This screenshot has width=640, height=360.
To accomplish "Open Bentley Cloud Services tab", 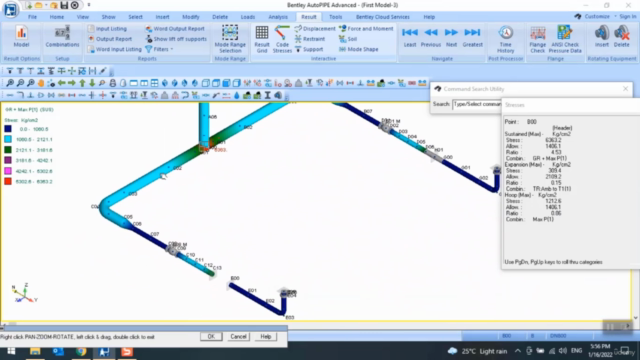I will coord(382,17).
